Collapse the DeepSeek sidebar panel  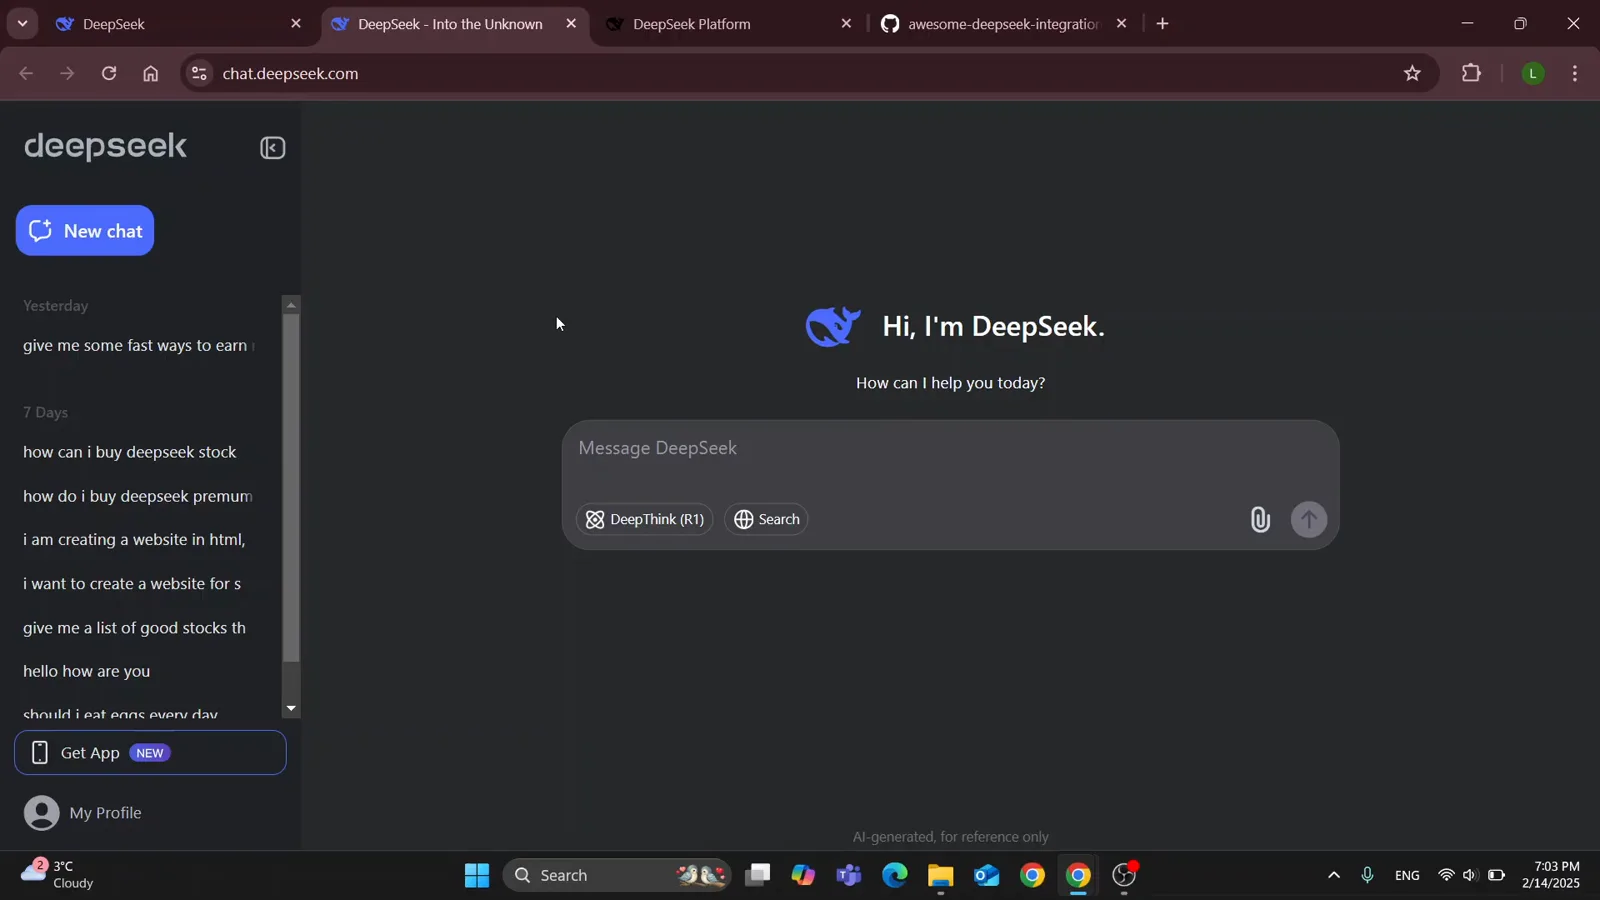click(273, 148)
